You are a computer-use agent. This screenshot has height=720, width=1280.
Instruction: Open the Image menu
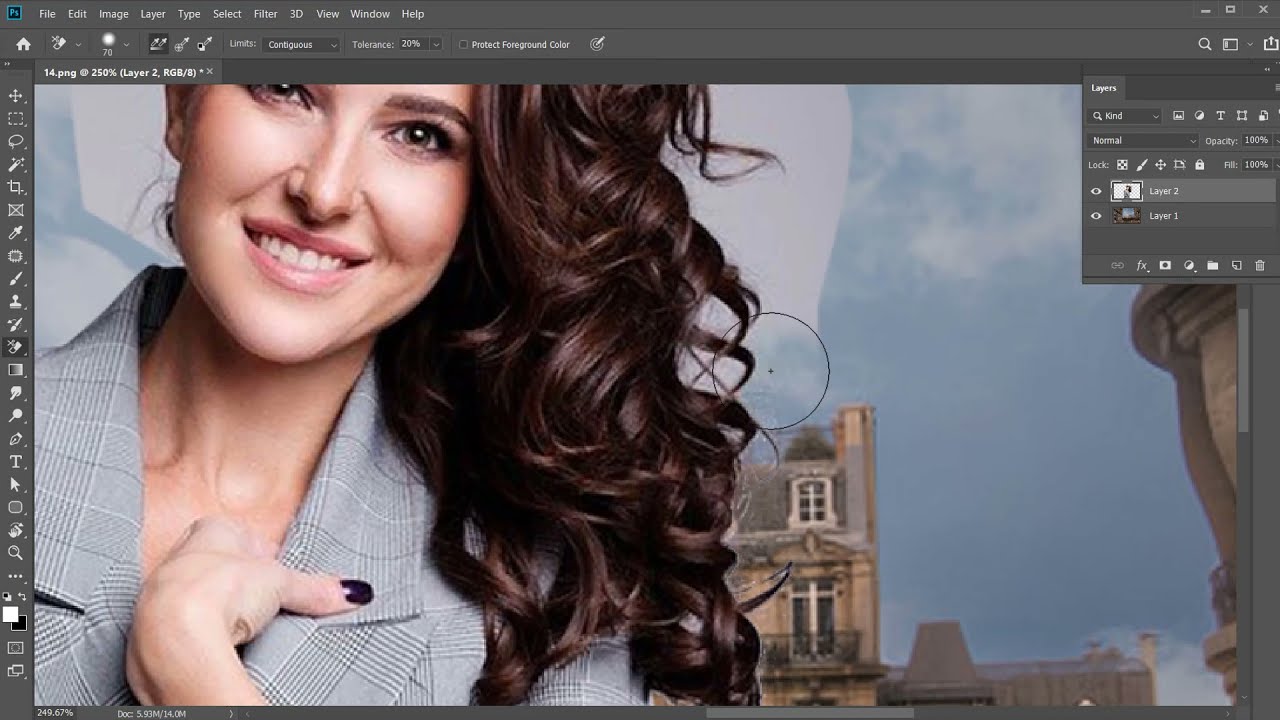tap(113, 14)
